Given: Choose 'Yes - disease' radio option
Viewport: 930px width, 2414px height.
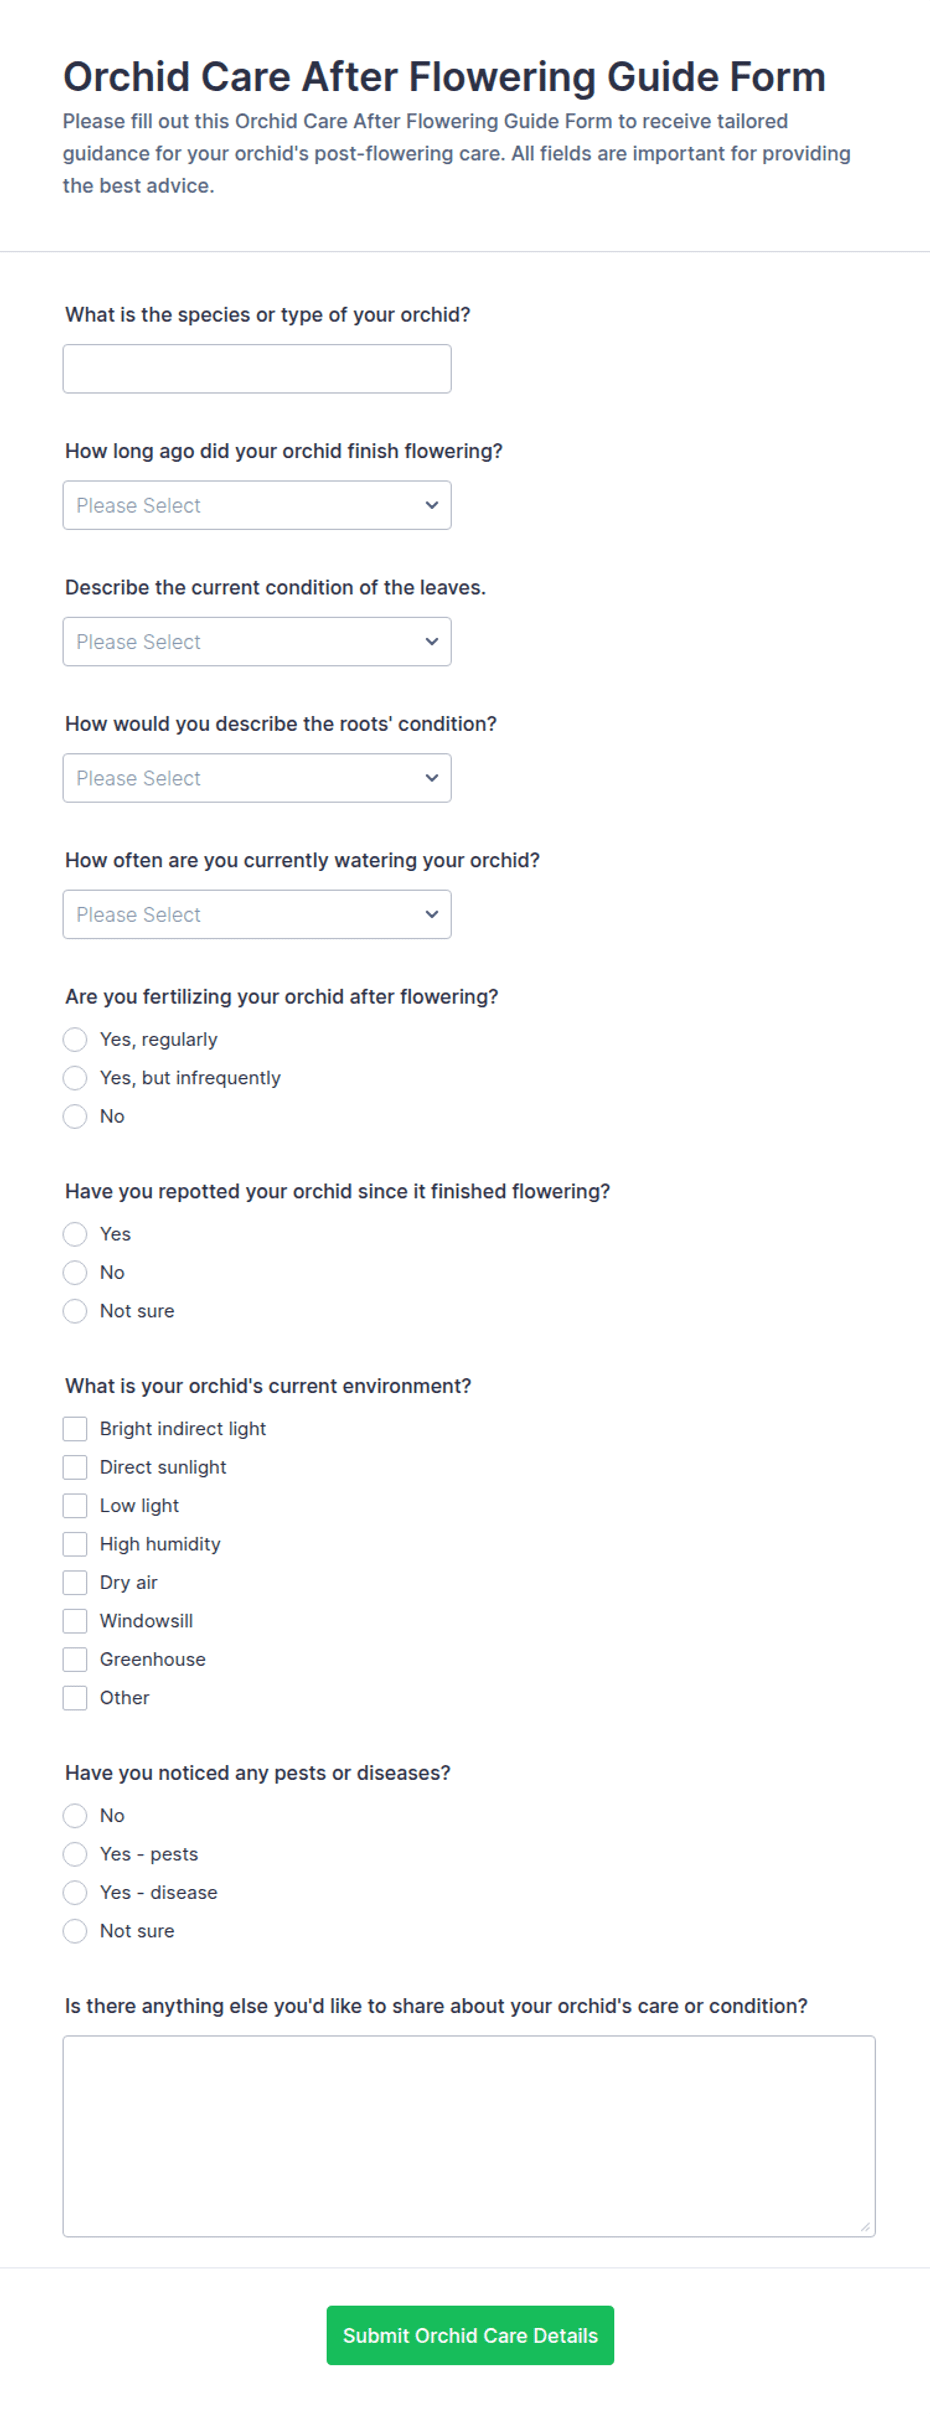Looking at the screenshot, I should (75, 1892).
